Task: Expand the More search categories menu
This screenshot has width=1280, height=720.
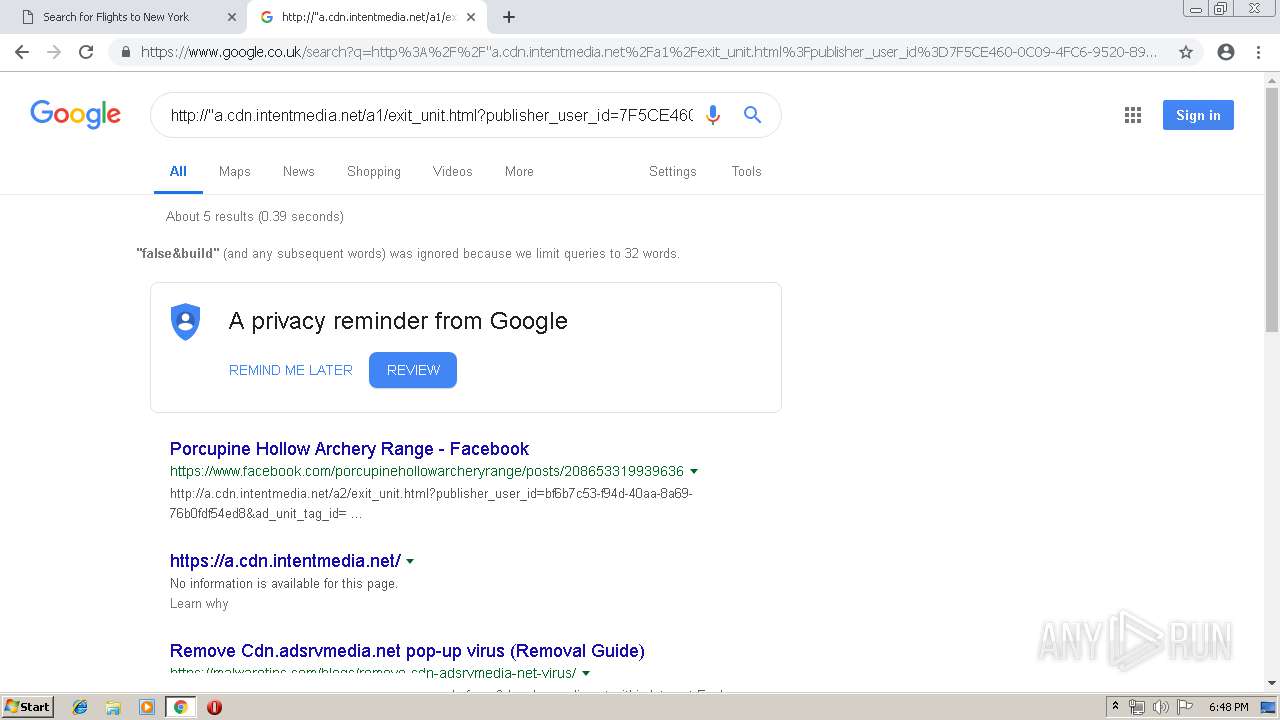Action: 519,171
